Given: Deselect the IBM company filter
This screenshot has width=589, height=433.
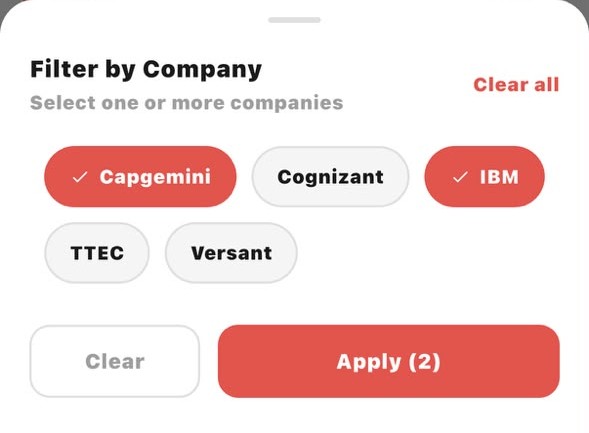Looking at the screenshot, I should 485,177.
